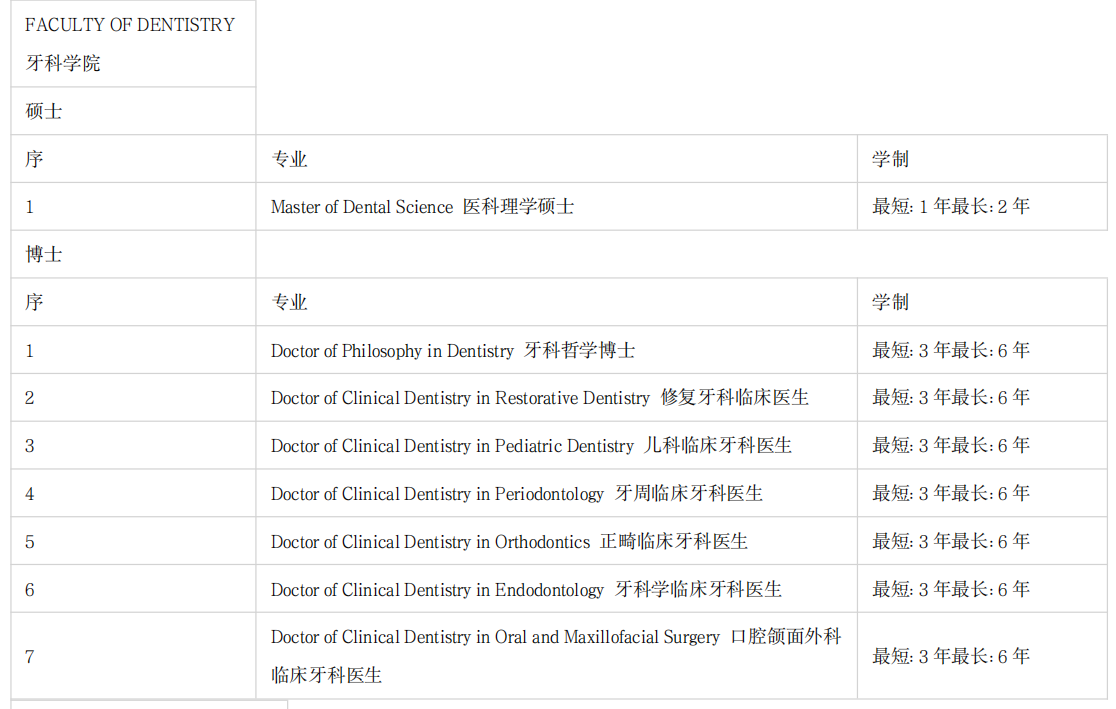Select Master of Dental Science program cell
Image resolution: width=1116 pixels, height=709 pixels.
pos(422,207)
